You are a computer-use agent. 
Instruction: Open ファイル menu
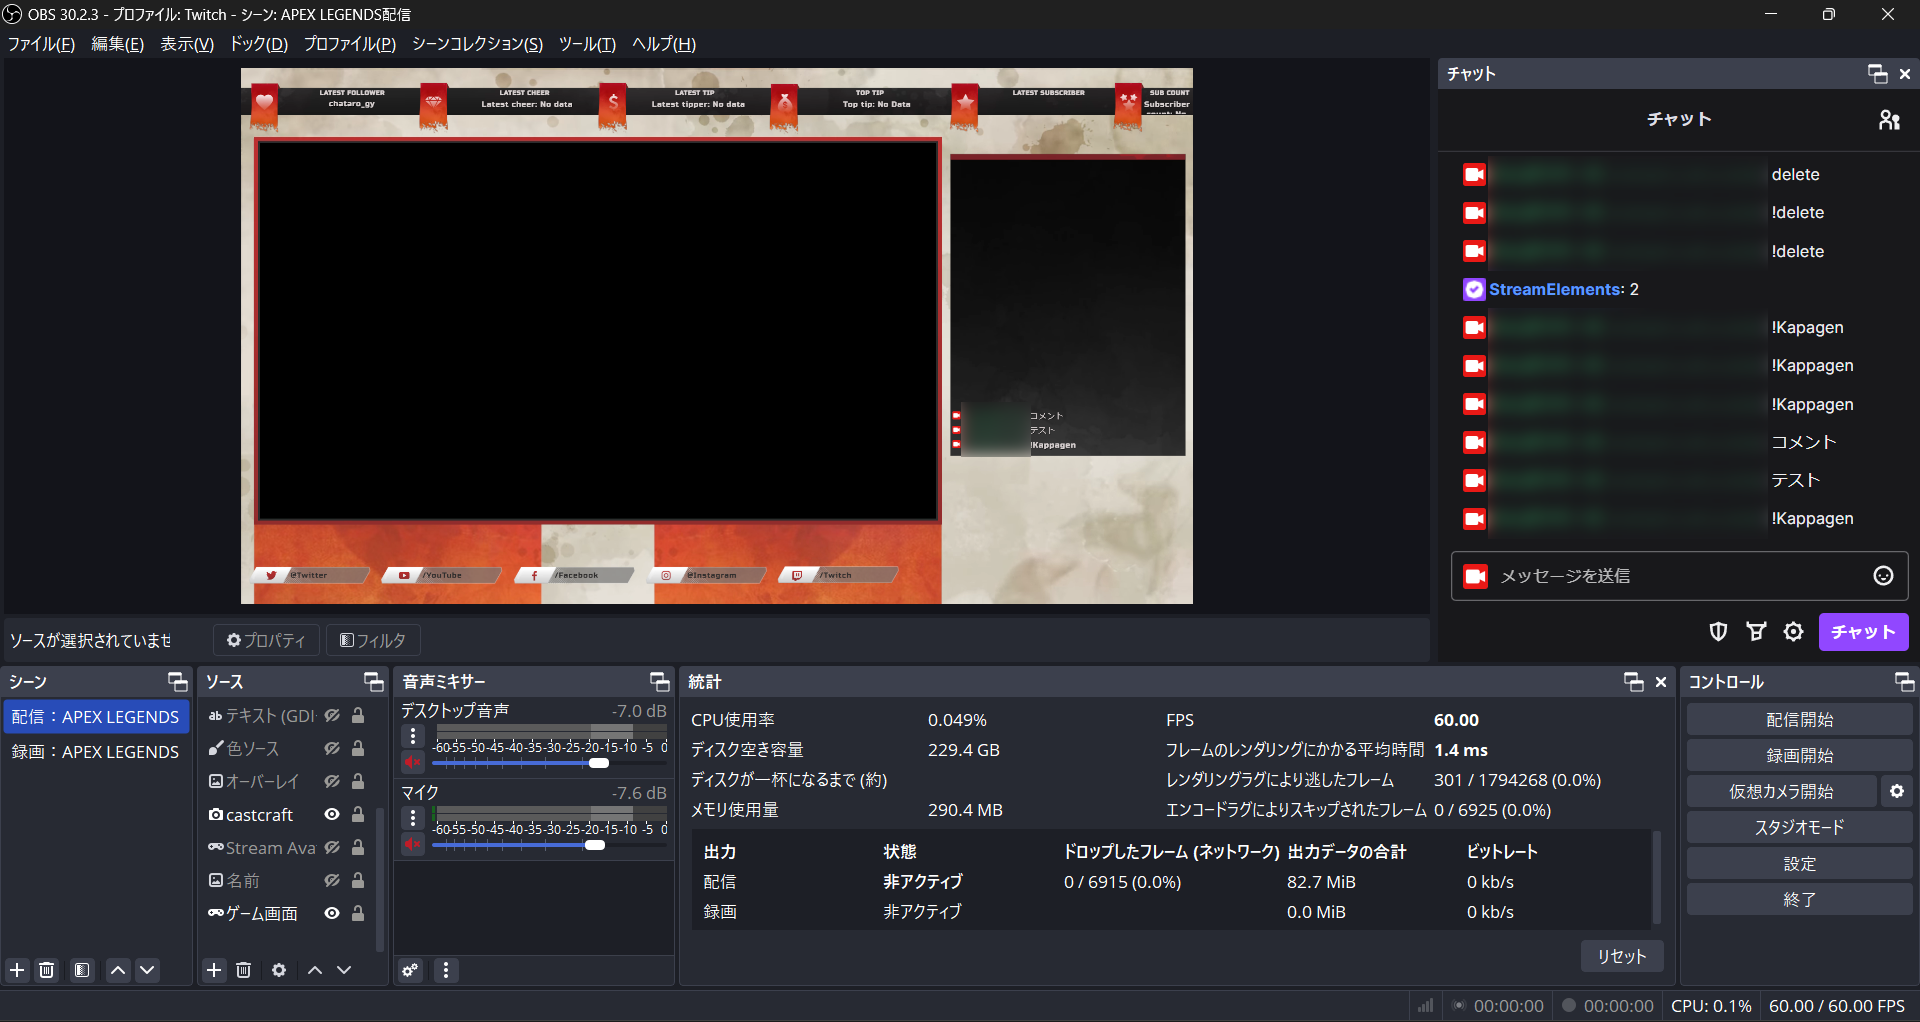pos(41,44)
